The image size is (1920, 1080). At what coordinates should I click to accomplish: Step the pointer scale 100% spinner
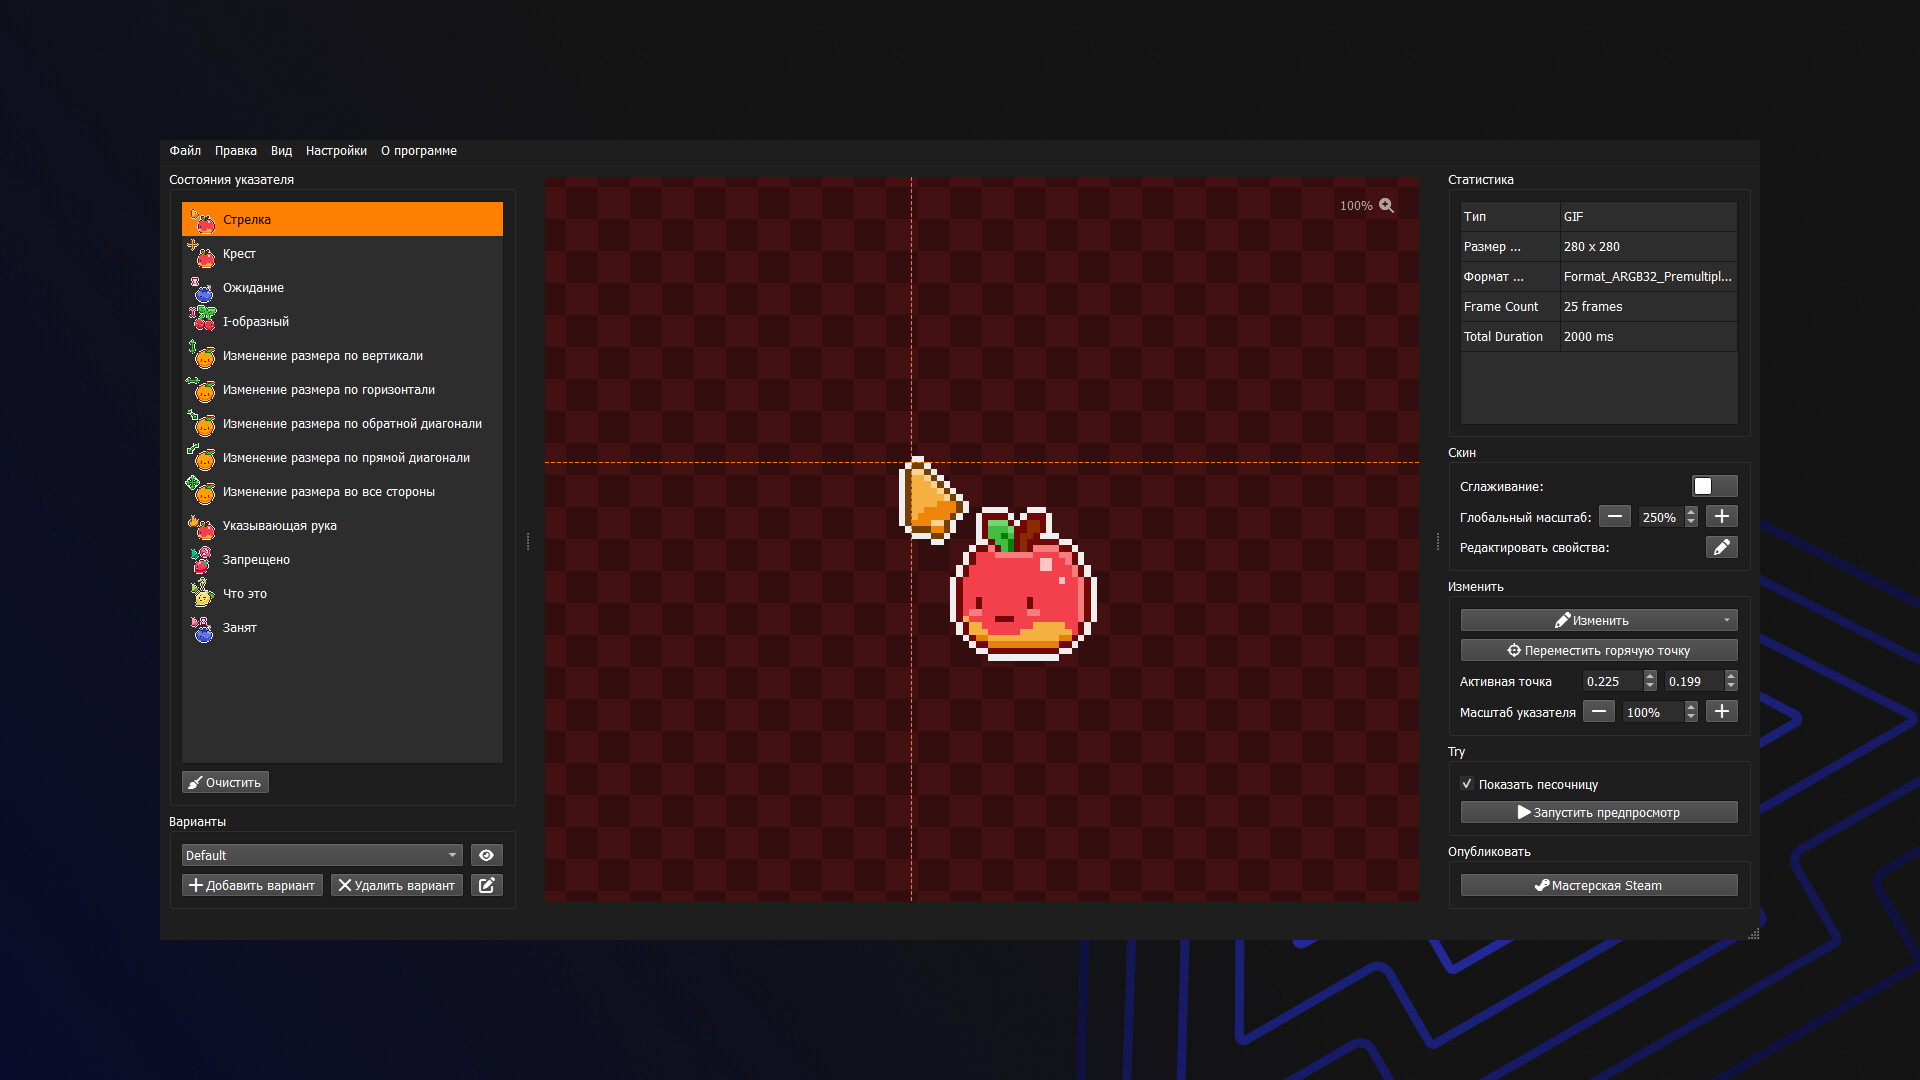(1691, 711)
